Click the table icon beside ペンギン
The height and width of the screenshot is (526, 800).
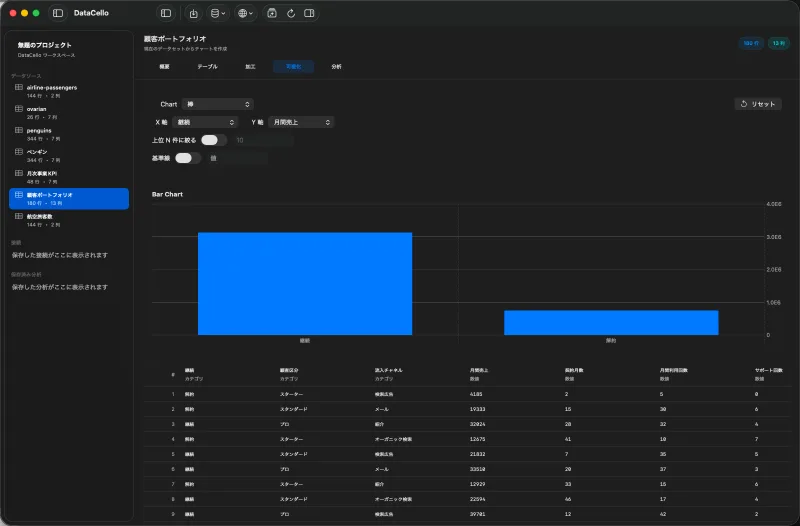point(19,152)
